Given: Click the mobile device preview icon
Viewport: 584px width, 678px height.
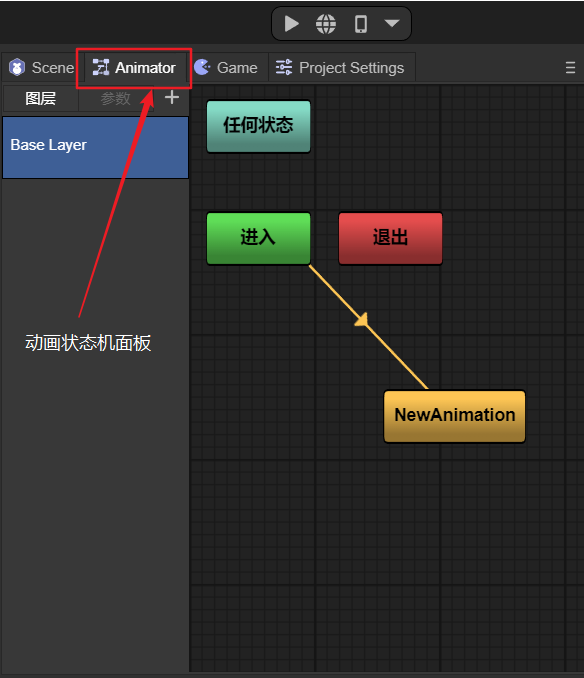Looking at the screenshot, I should (361, 24).
